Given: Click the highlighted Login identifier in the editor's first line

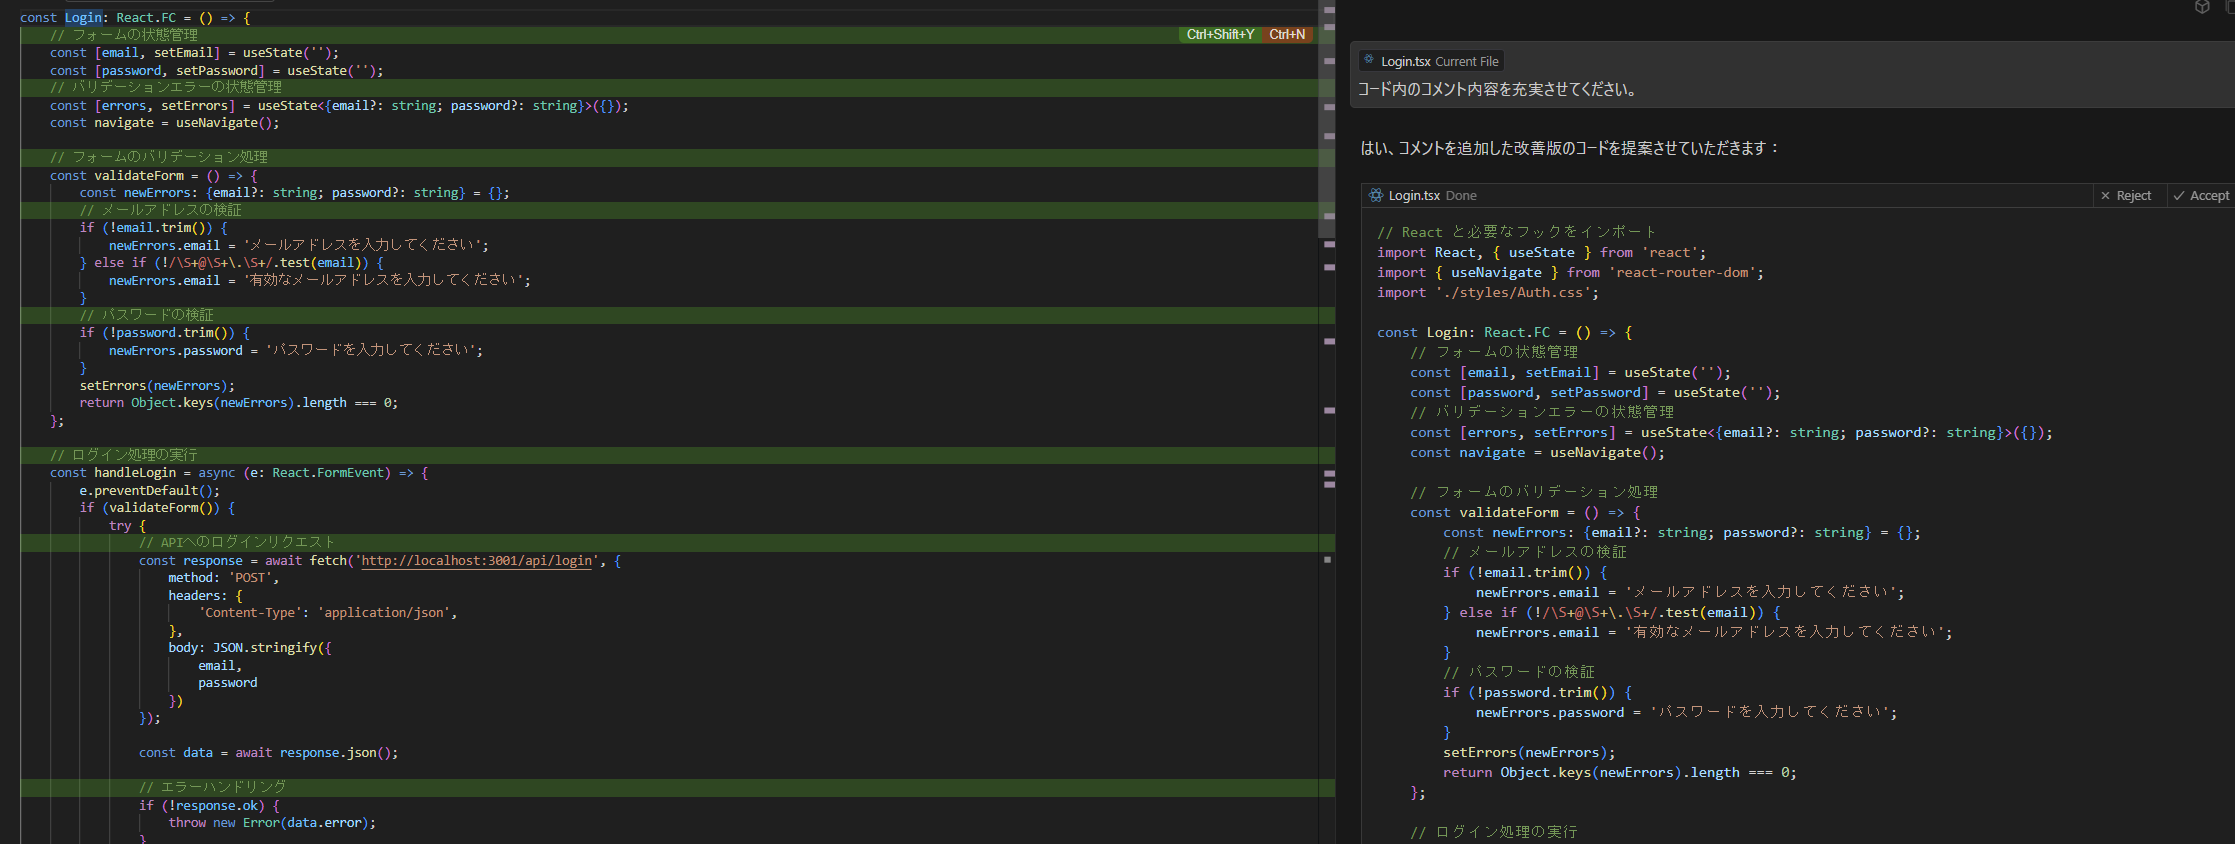Looking at the screenshot, I should (84, 17).
